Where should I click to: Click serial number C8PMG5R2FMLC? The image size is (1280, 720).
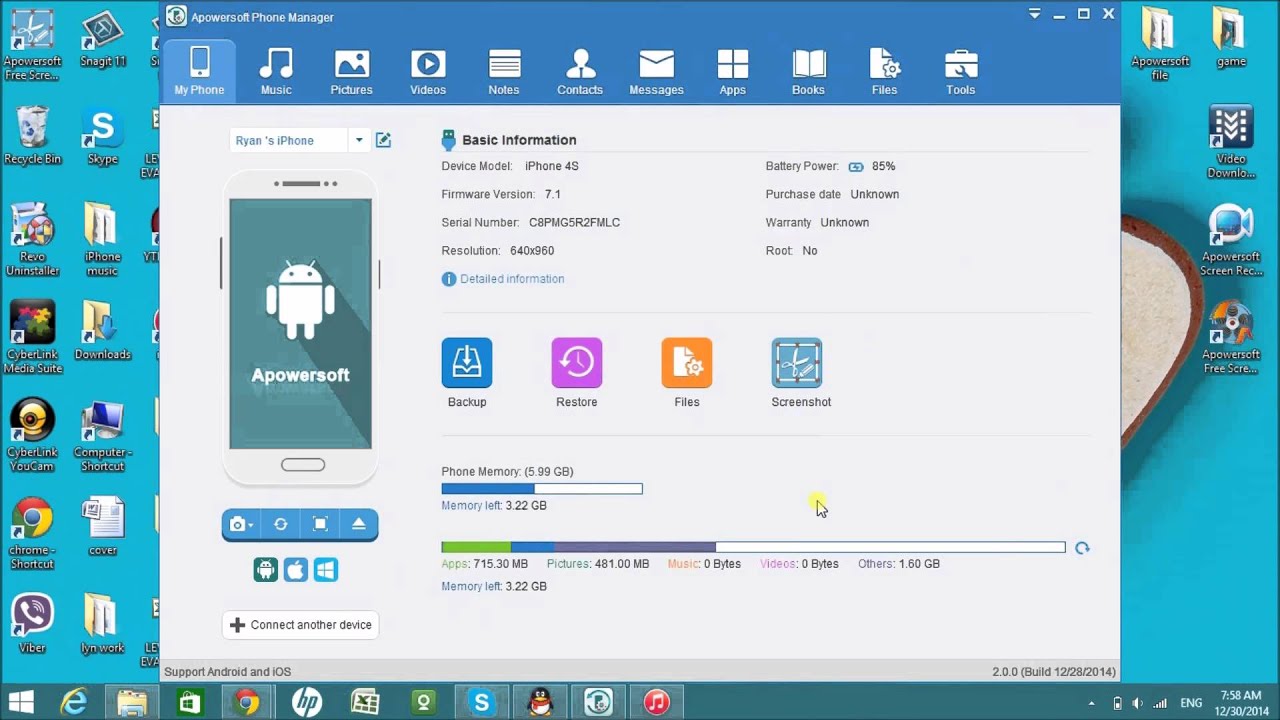tap(574, 222)
